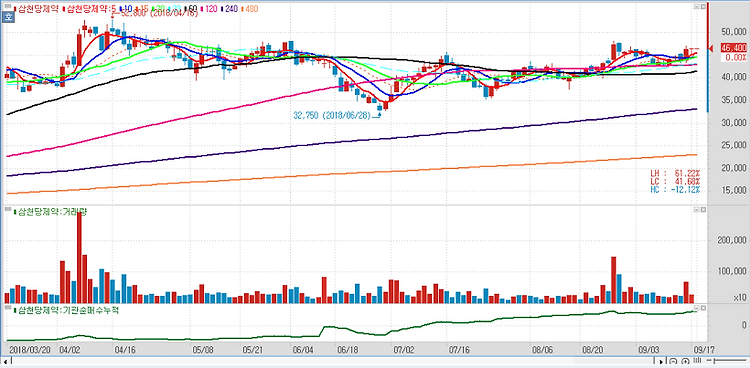Image resolution: width=750 pixels, height=368 pixels.
Task: Click the 'LH : 61.22%' stat
Action: pyautogui.click(x=674, y=173)
